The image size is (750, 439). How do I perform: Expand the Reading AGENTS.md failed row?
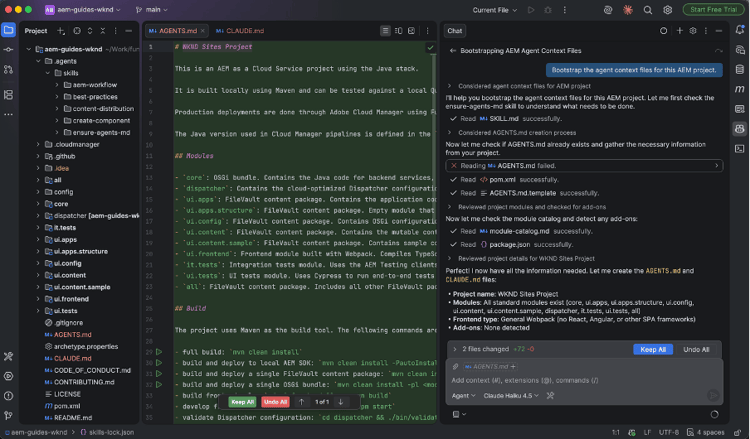[x=584, y=165]
